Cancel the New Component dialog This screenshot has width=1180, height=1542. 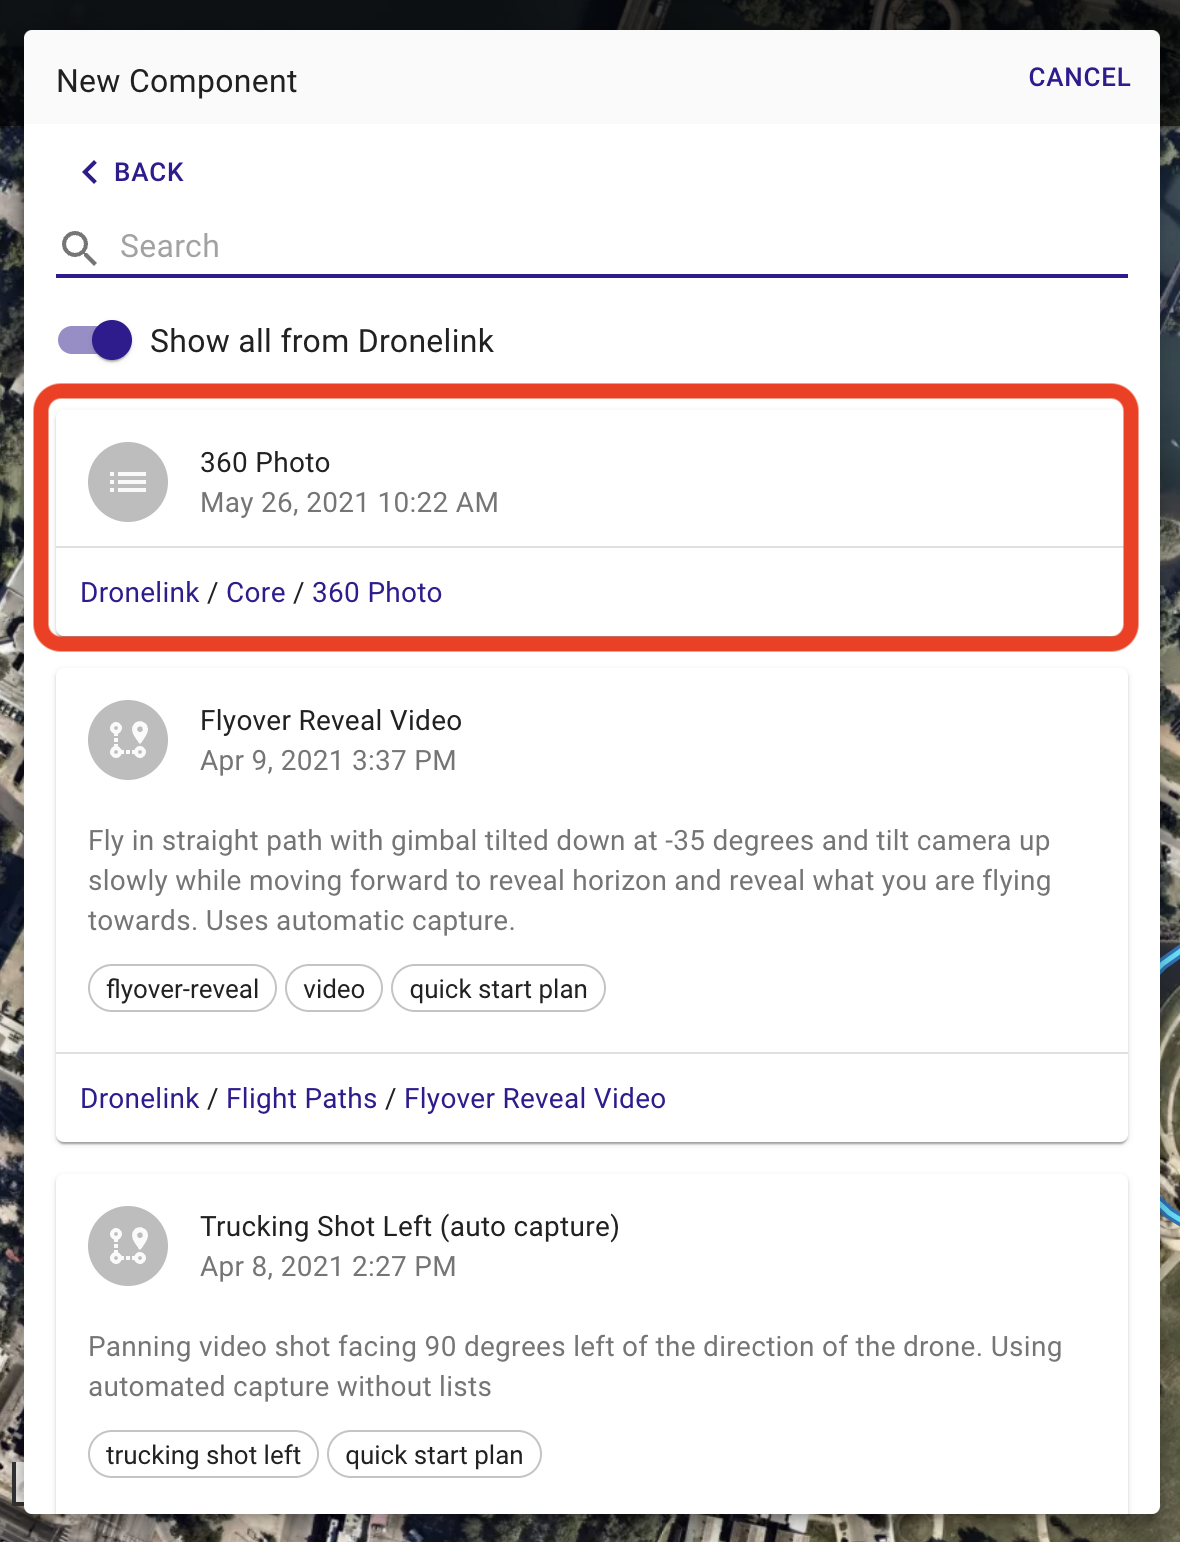coord(1079,77)
